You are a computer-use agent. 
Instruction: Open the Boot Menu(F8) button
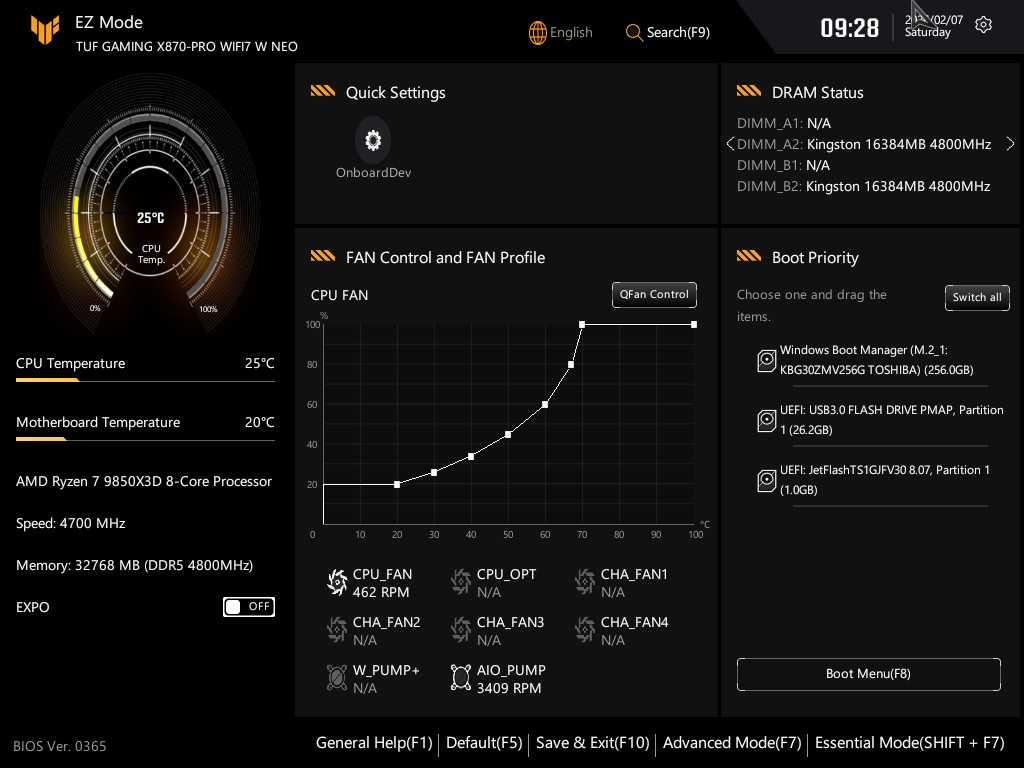point(868,674)
